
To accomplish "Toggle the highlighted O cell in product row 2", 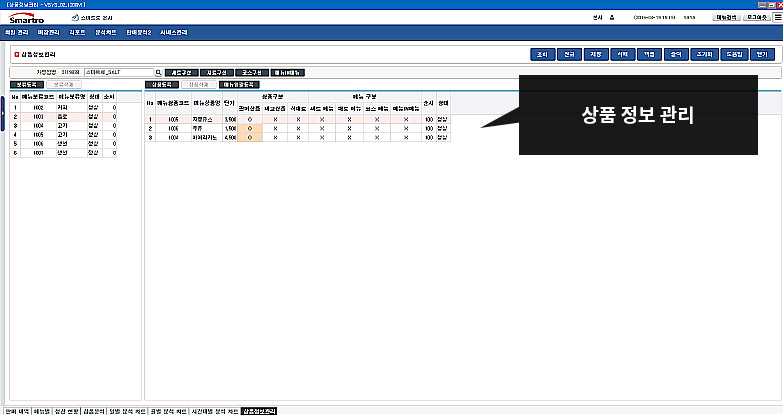I will coord(250,128).
